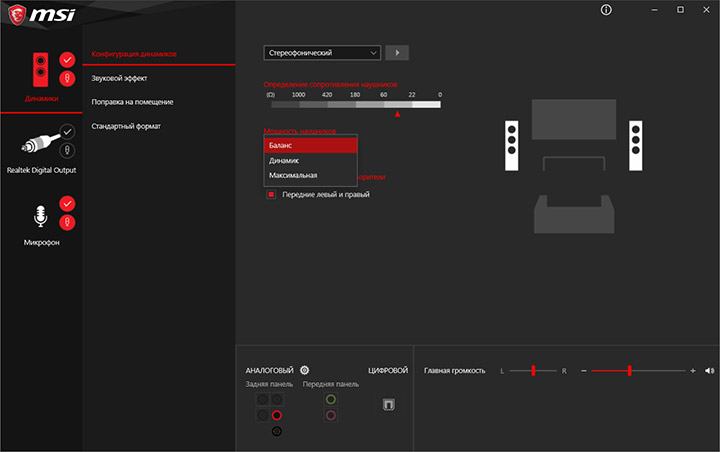Screen dimensions: 720x452
Task: Adjust the Главная громкость volume slider handle
Action: [x=630, y=370]
